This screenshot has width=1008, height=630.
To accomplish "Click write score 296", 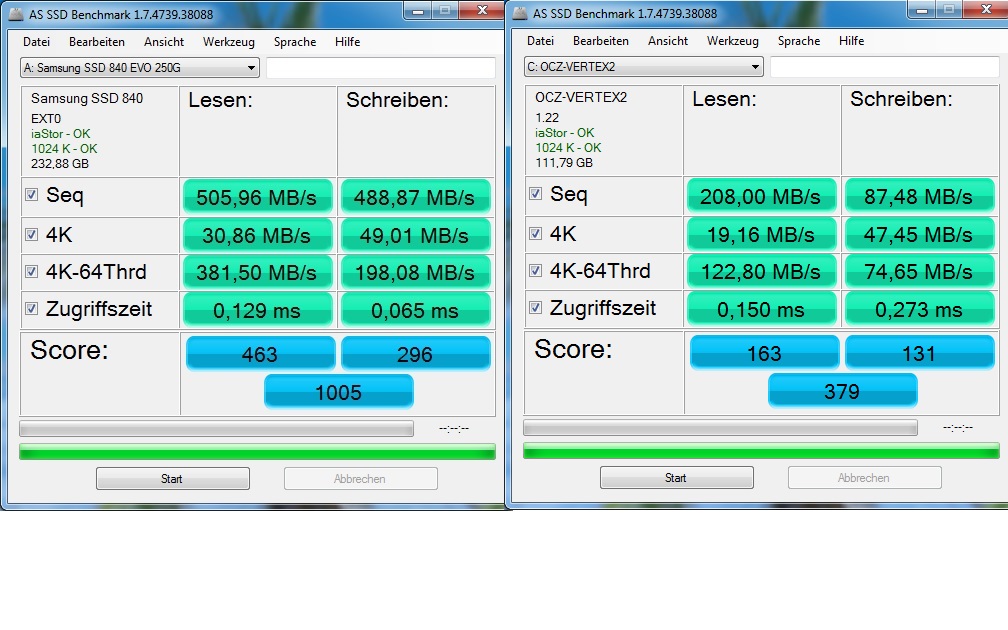I will (x=415, y=354).
